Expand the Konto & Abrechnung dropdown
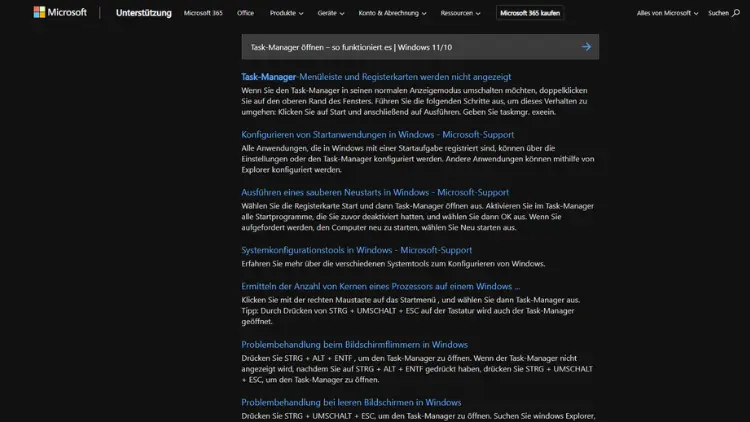Image resolution: width=750 pixels, height=422 pixels. (392, 13)
